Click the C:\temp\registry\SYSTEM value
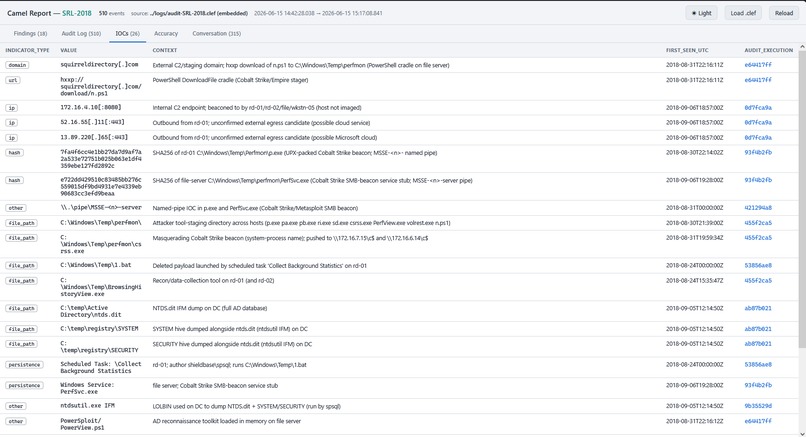The height and width of the screenshot is (437, 806). (x=99, y=329)
